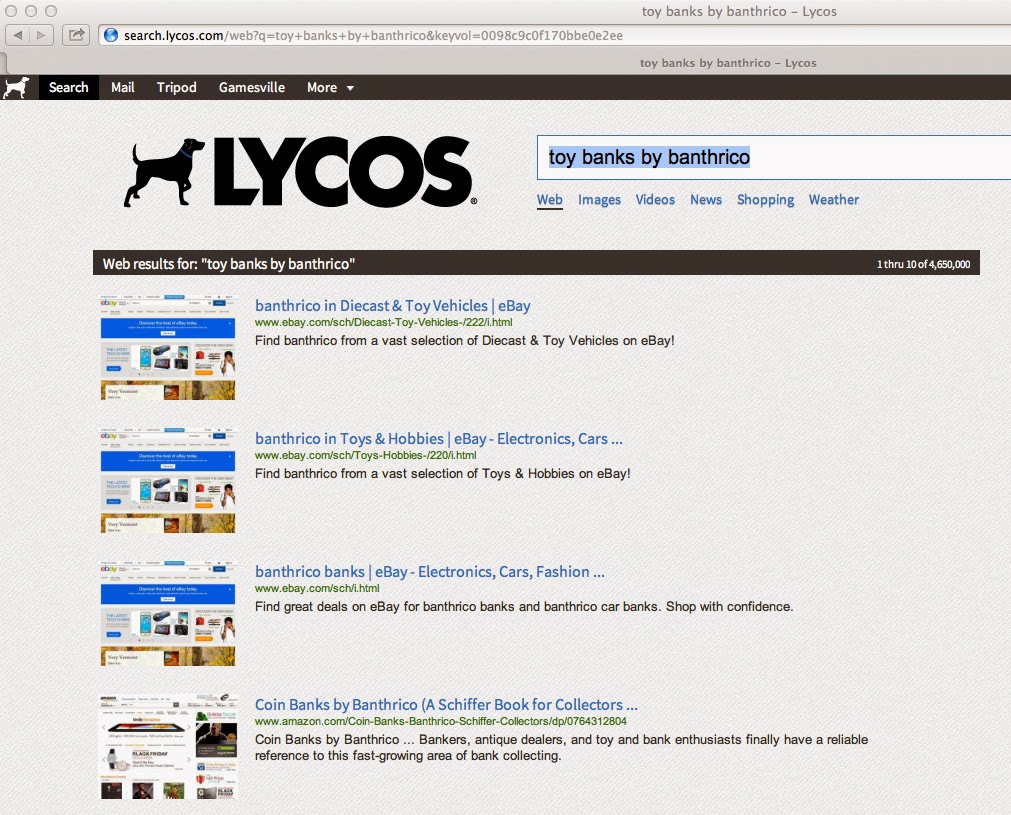Click 'Find banthrico from a vast selection of Toys & Hobbies' snippet
The image size is (1011, 815).
click(x=442, y=473)
